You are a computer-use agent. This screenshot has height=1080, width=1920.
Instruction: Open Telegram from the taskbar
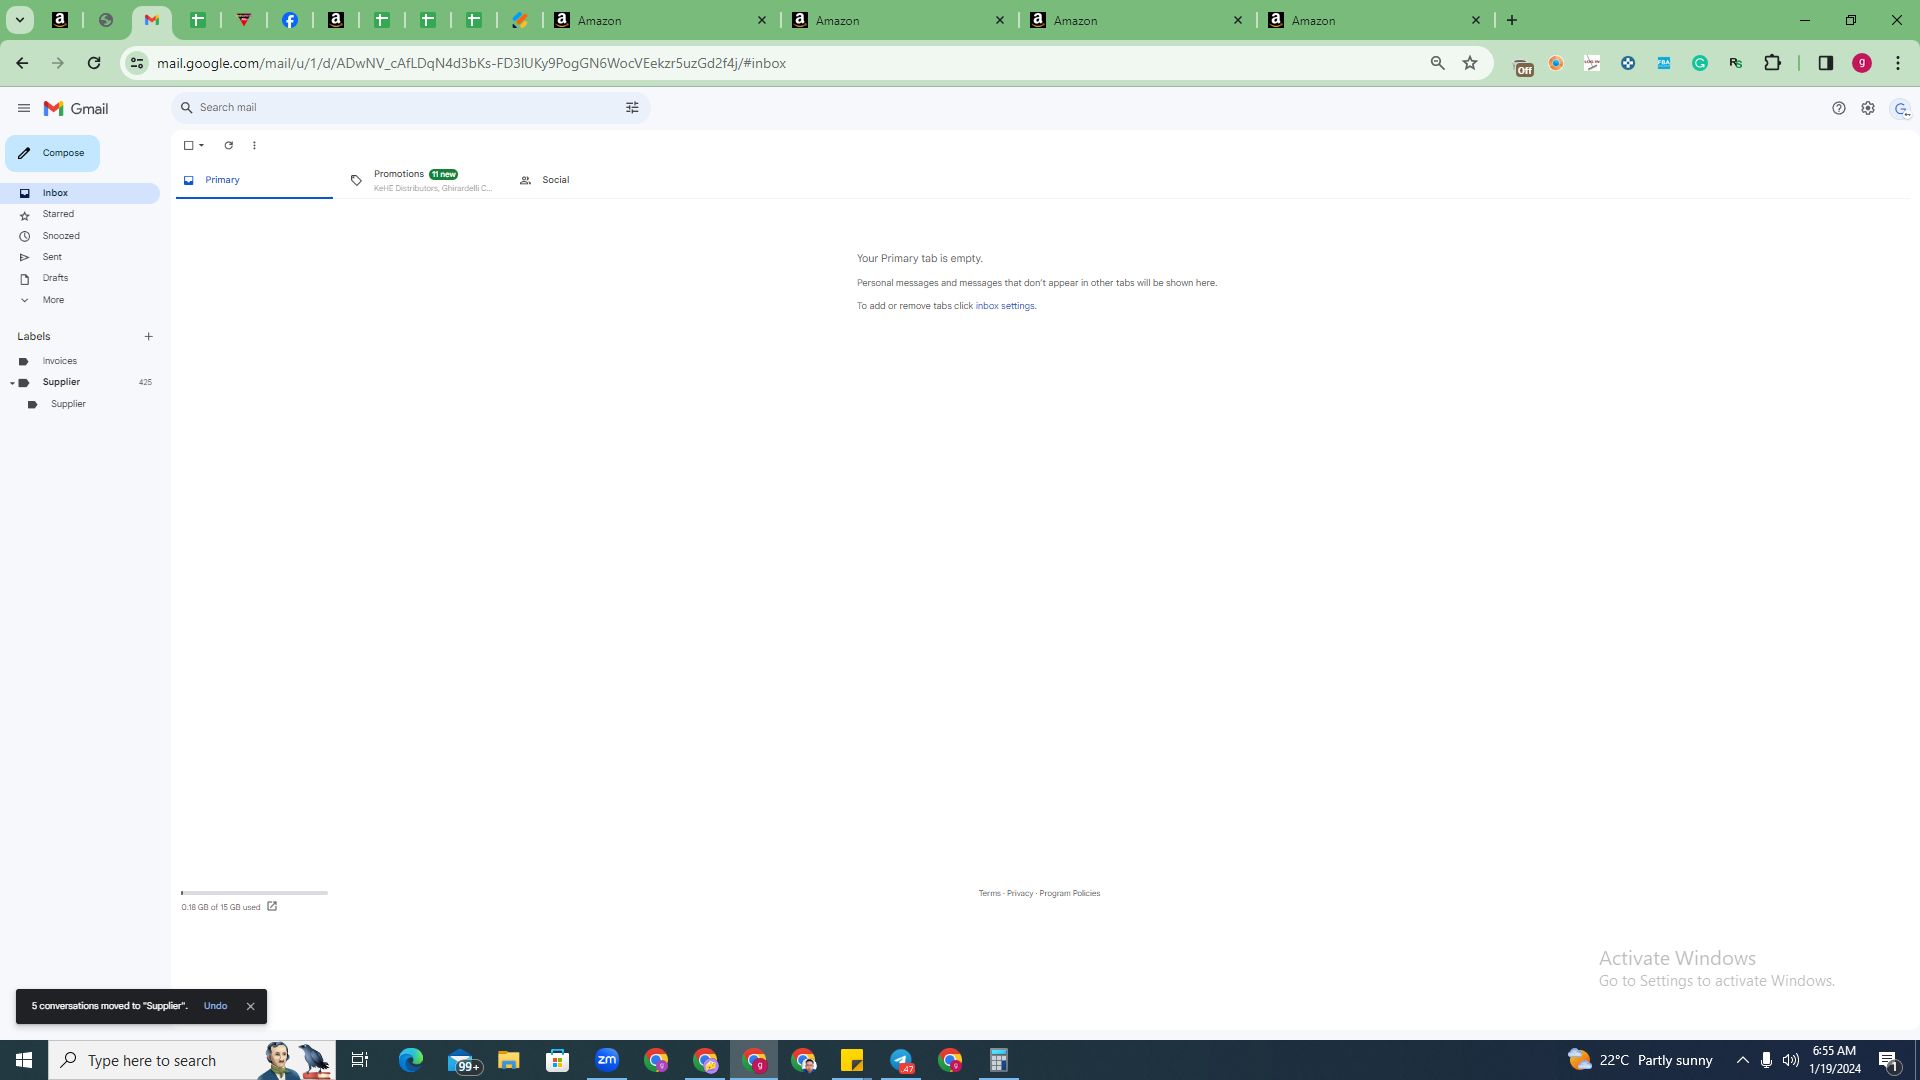[x=901, y=1060]
